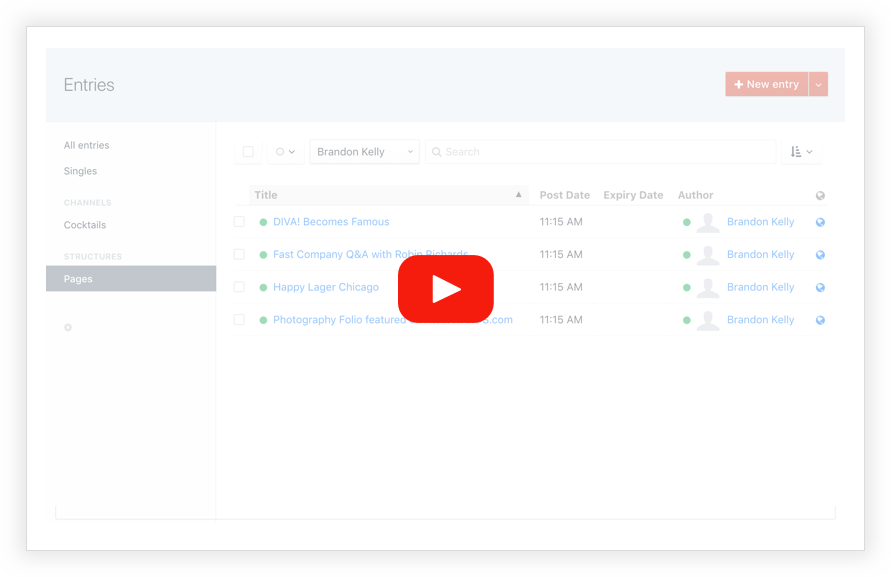891x577 pixels.
Task: Click the 11:15 AM post date on the DIVA! row
Action: point(561,222)
